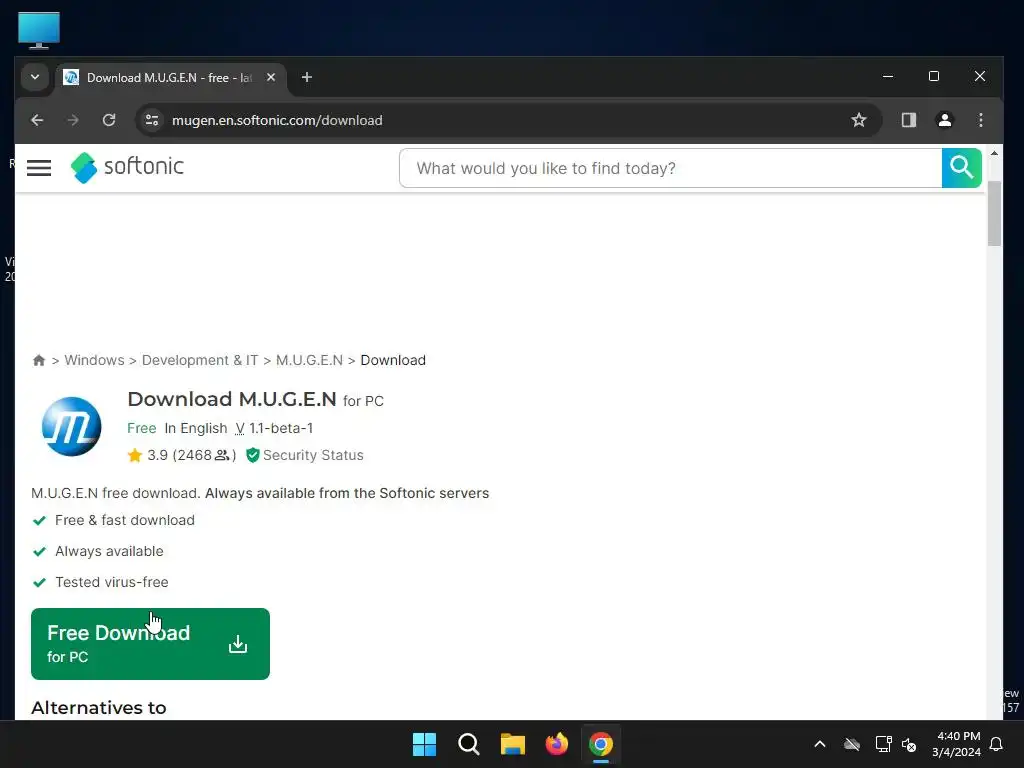This screenshot has width=1024, height=768.
Task: Open the Softonic hamburger menu
Action: (x=39, y=168)
